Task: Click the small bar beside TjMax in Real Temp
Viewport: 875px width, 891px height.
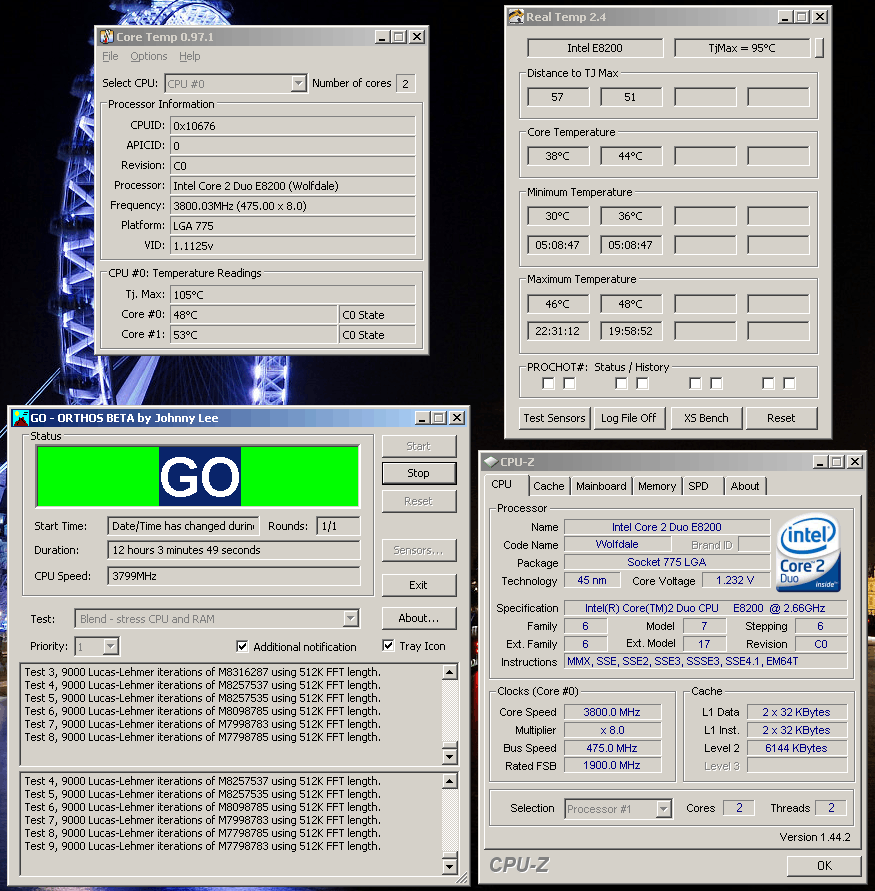Action: (x=819, y=48)
